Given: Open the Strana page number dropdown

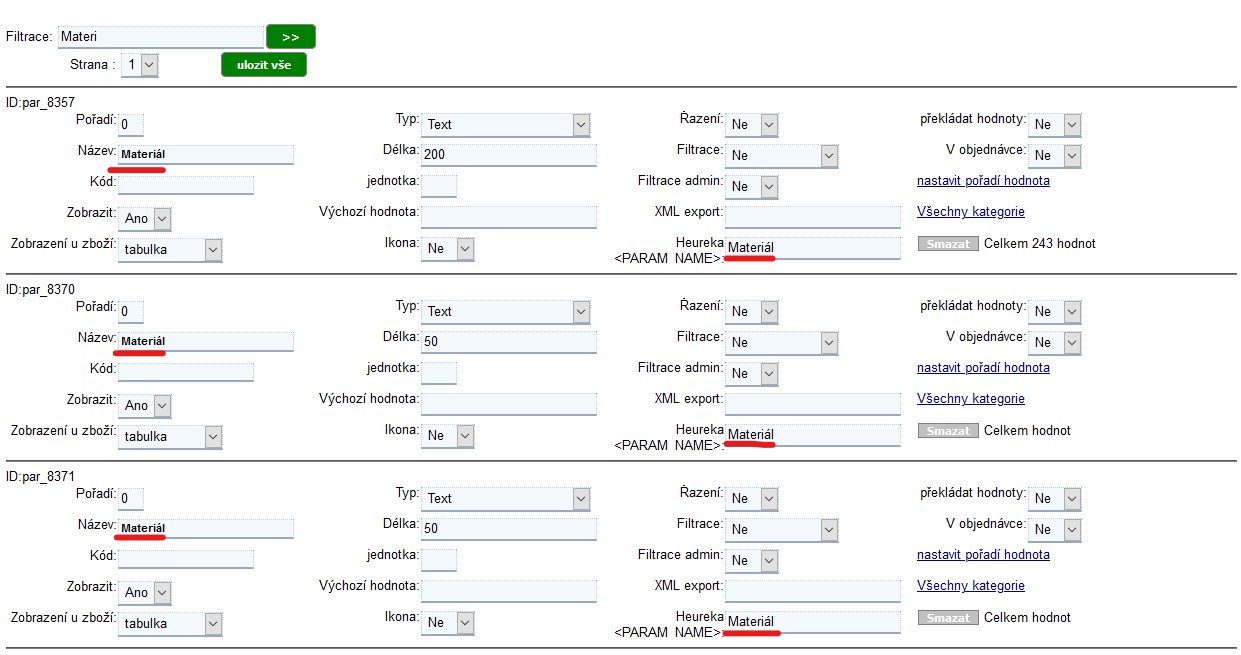Looking at the screenshot, I should (140, 65).
